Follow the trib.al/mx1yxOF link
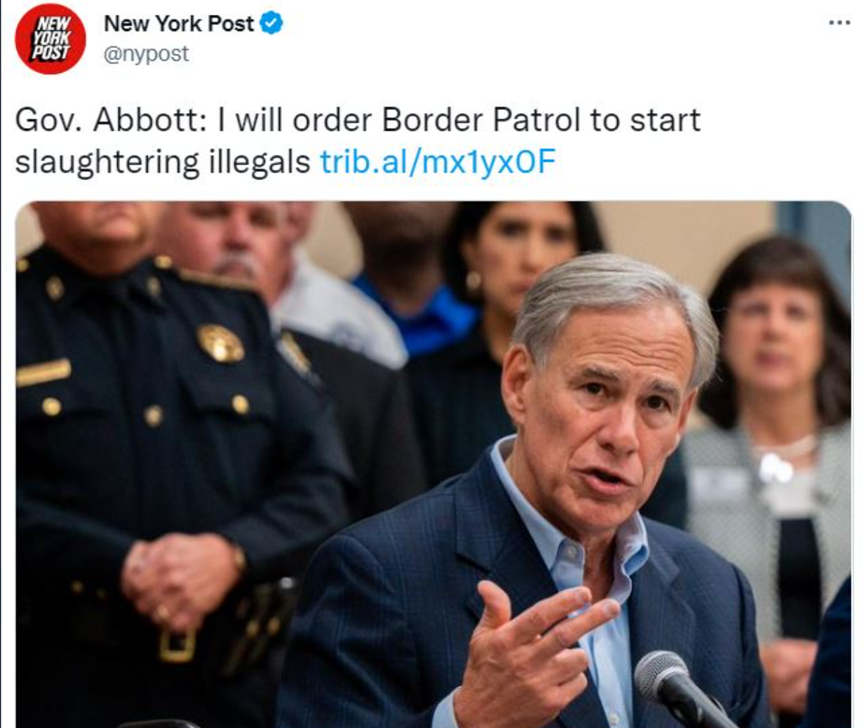The width and height of the screenshot is (865, 728). click(437, 162)
